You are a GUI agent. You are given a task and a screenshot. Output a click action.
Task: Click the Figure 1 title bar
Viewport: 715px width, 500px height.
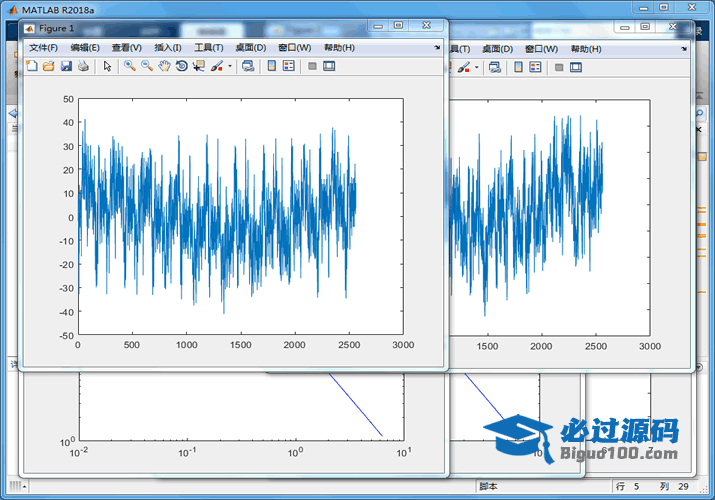pos(200,28)
